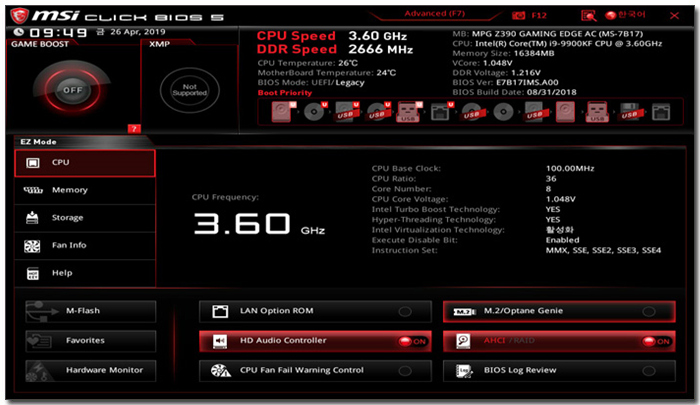
Task: Click the EZ Mode header label
Action: click(38, 142)
